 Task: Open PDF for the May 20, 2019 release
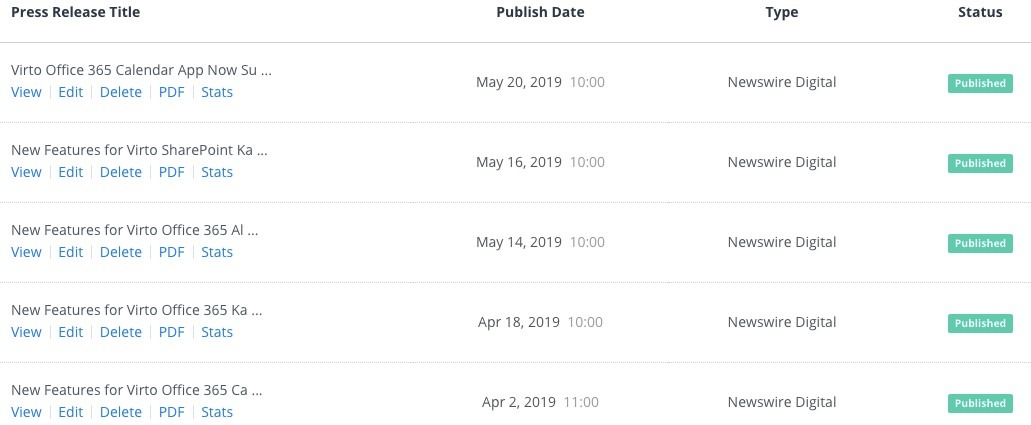pos(172,92)
